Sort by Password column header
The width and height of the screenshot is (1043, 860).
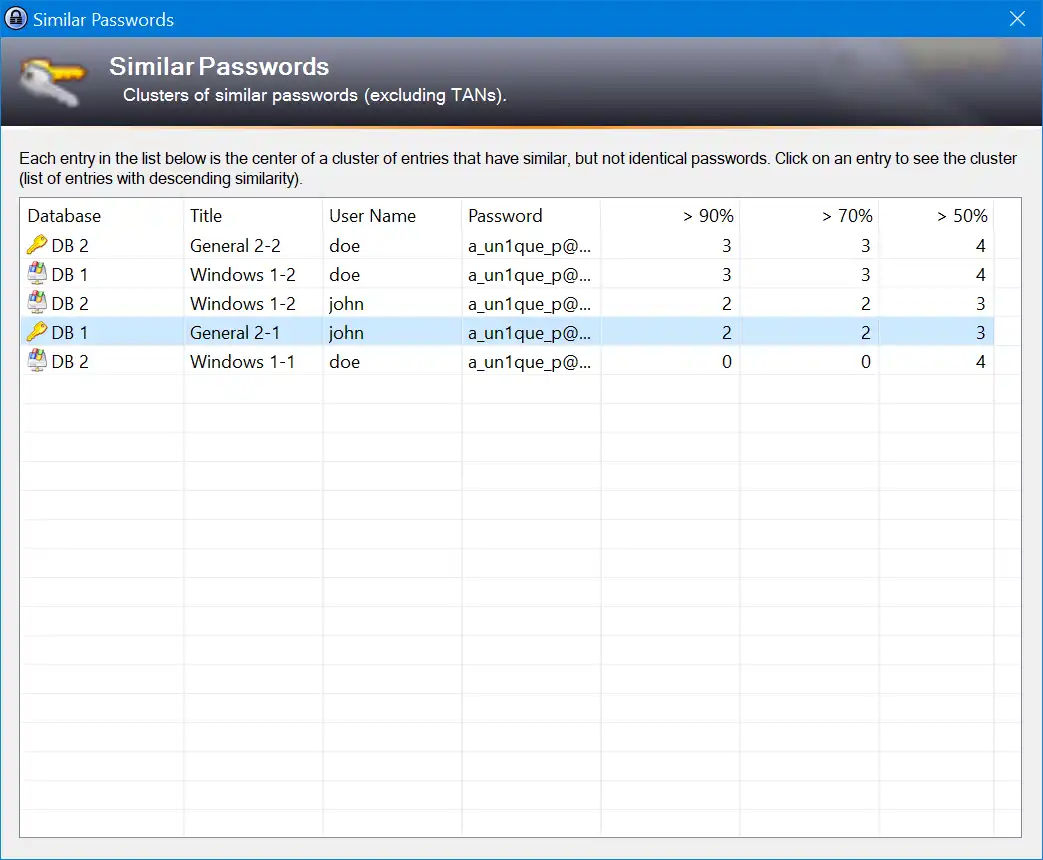point(531,215)
